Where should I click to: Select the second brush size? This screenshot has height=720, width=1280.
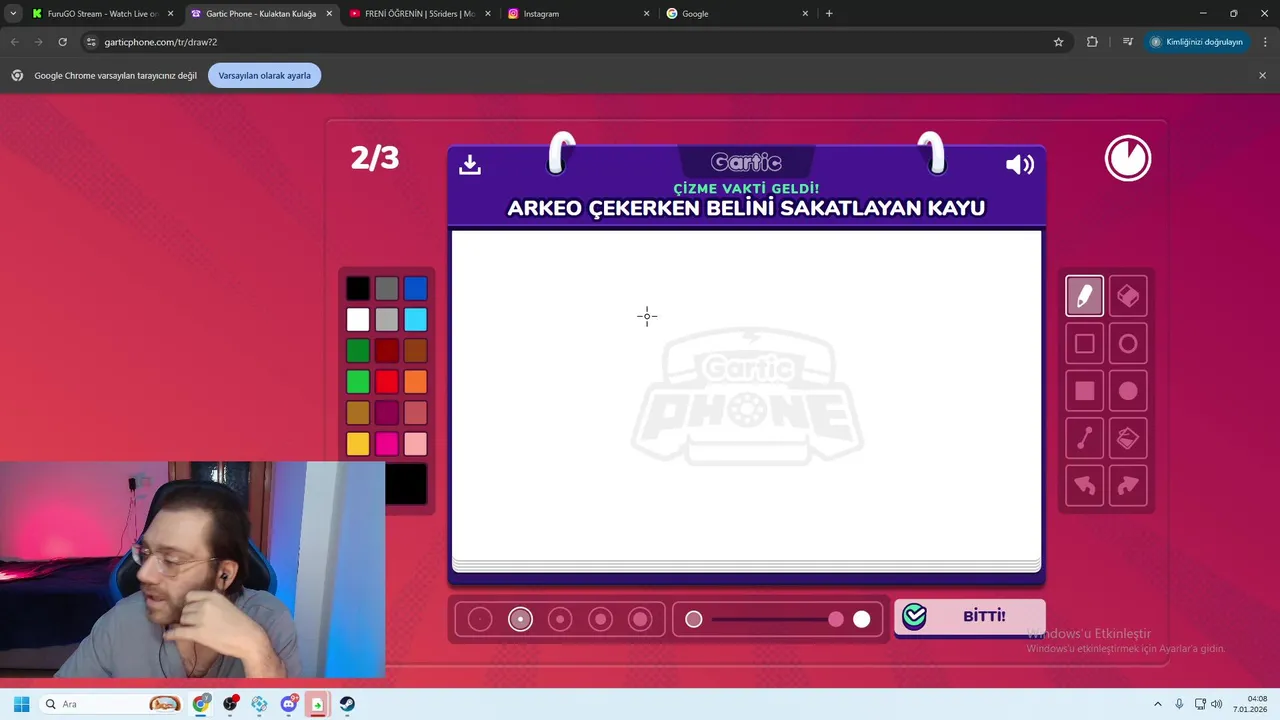(x=520, y=619)
